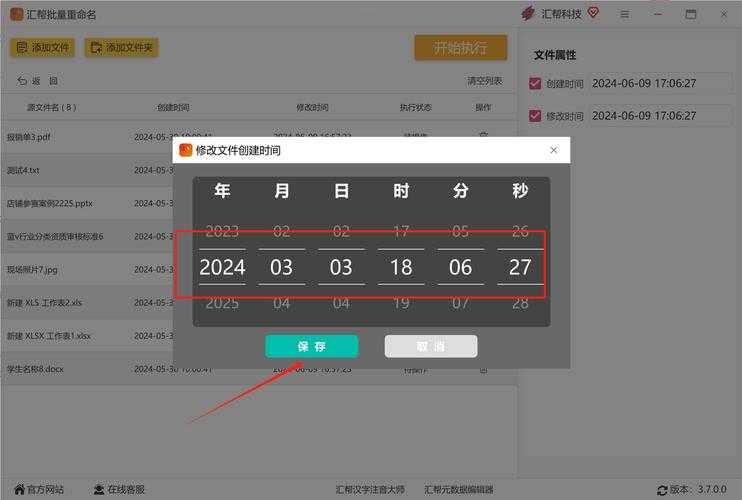This screenshot has width=742, height=500.
Task: Click the version refresh icon
Action: [x=662, y=490]
